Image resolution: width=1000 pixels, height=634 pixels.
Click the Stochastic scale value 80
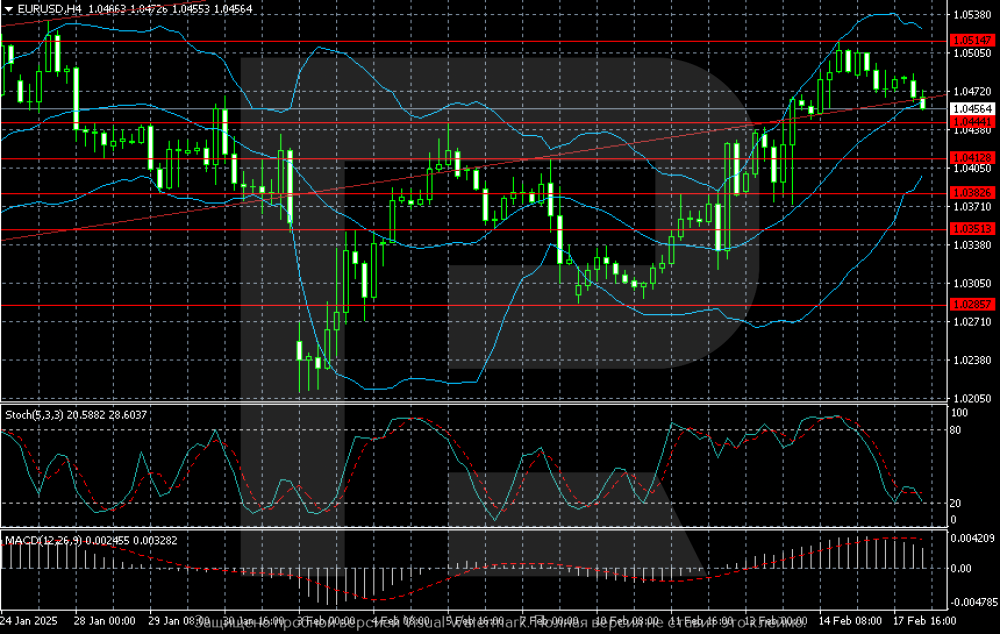click(955, 431)
